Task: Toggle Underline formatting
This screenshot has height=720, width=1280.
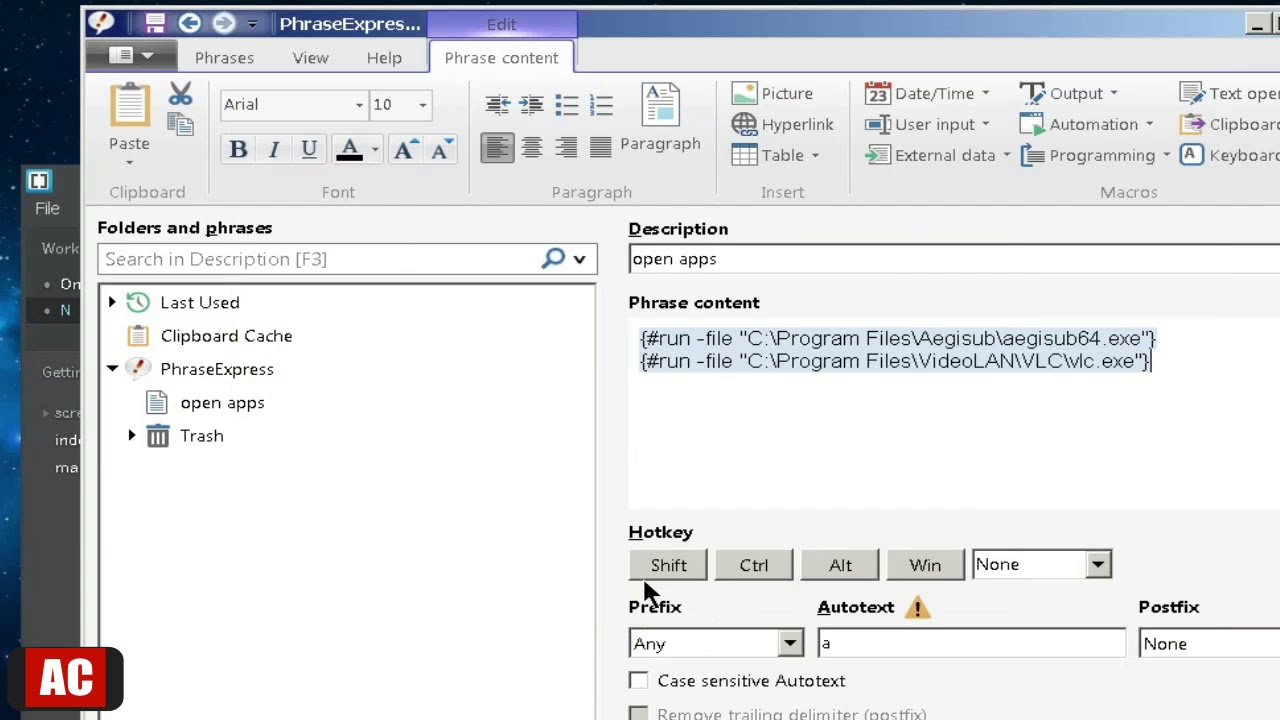Action: [309, 150]
